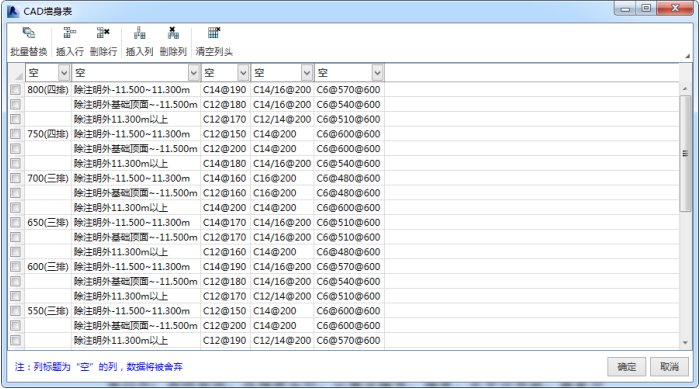Viewport: 700px width, 389px height.
Task: Select cell C14@190 in the 800(四排) row
Action: [225, 90]
